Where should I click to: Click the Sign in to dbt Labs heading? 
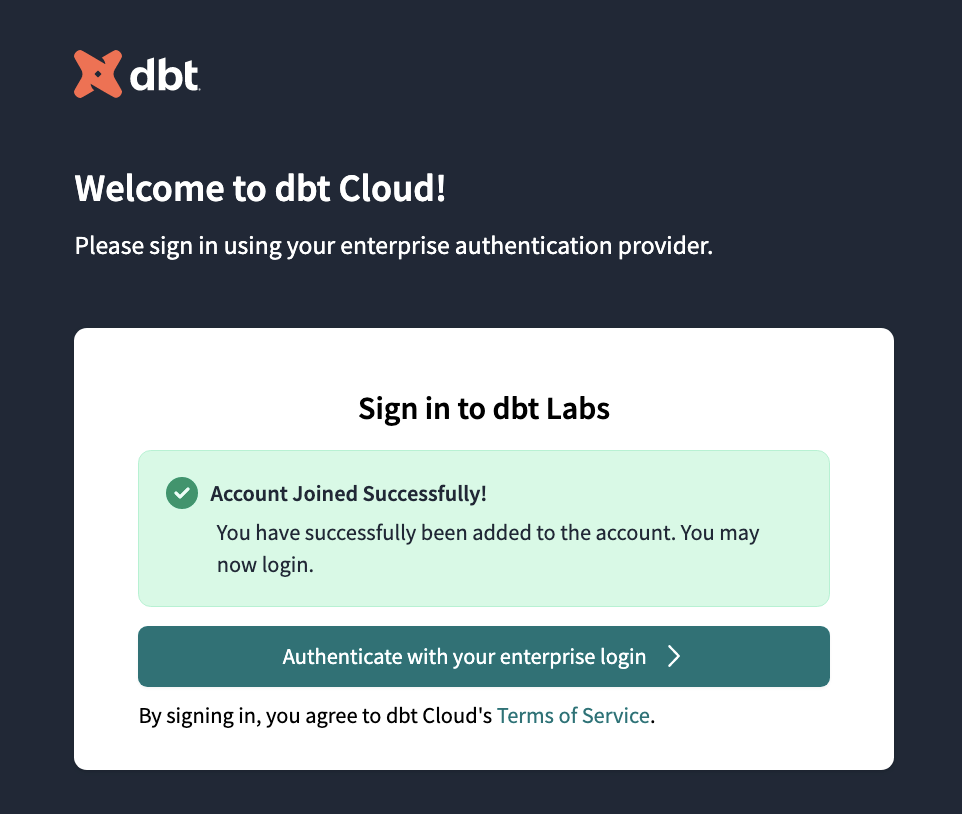click(483, 408)
